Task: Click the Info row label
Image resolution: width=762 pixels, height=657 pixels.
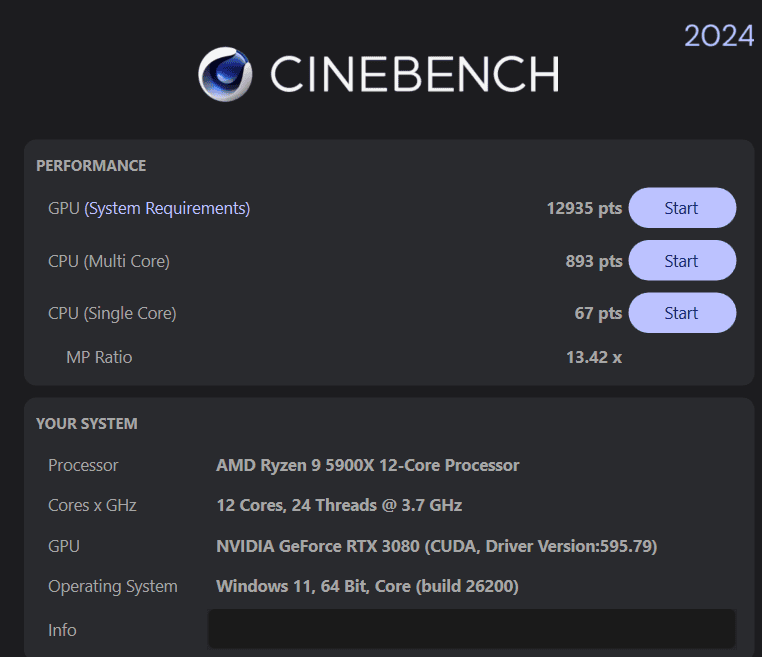Action: (x=62, y=630)
